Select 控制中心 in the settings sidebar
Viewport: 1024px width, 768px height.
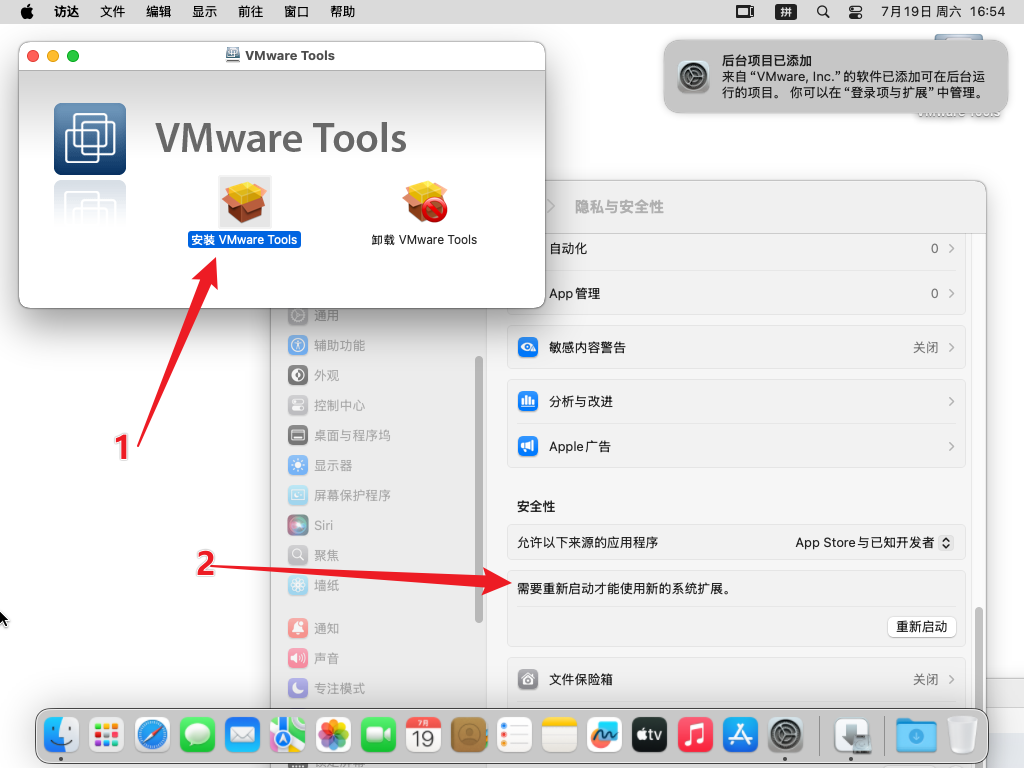tap(381, 406)
